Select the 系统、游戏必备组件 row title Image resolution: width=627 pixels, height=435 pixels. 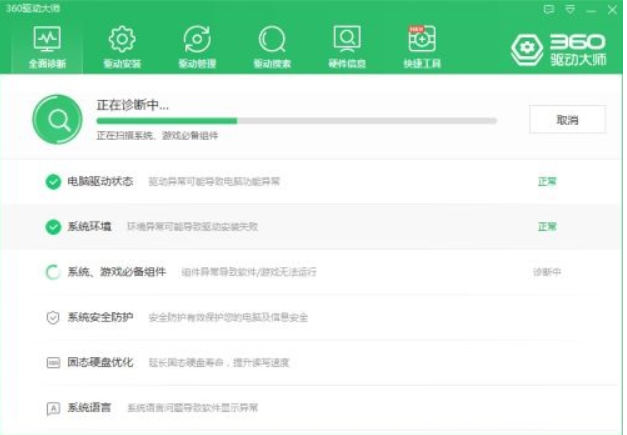(x=116, y=272)
